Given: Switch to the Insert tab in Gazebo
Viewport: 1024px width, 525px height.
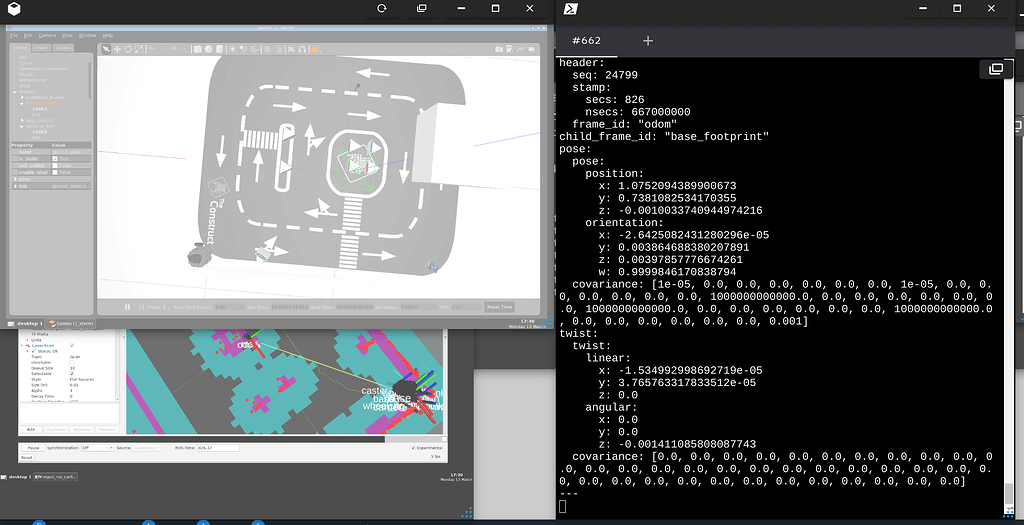Looking at the screenshot, I should click(x=41, y=48).
